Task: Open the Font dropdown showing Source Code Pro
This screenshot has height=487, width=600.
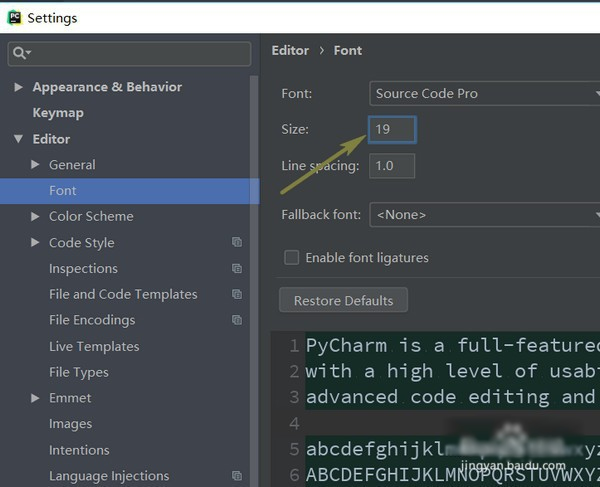Action: 484,94
